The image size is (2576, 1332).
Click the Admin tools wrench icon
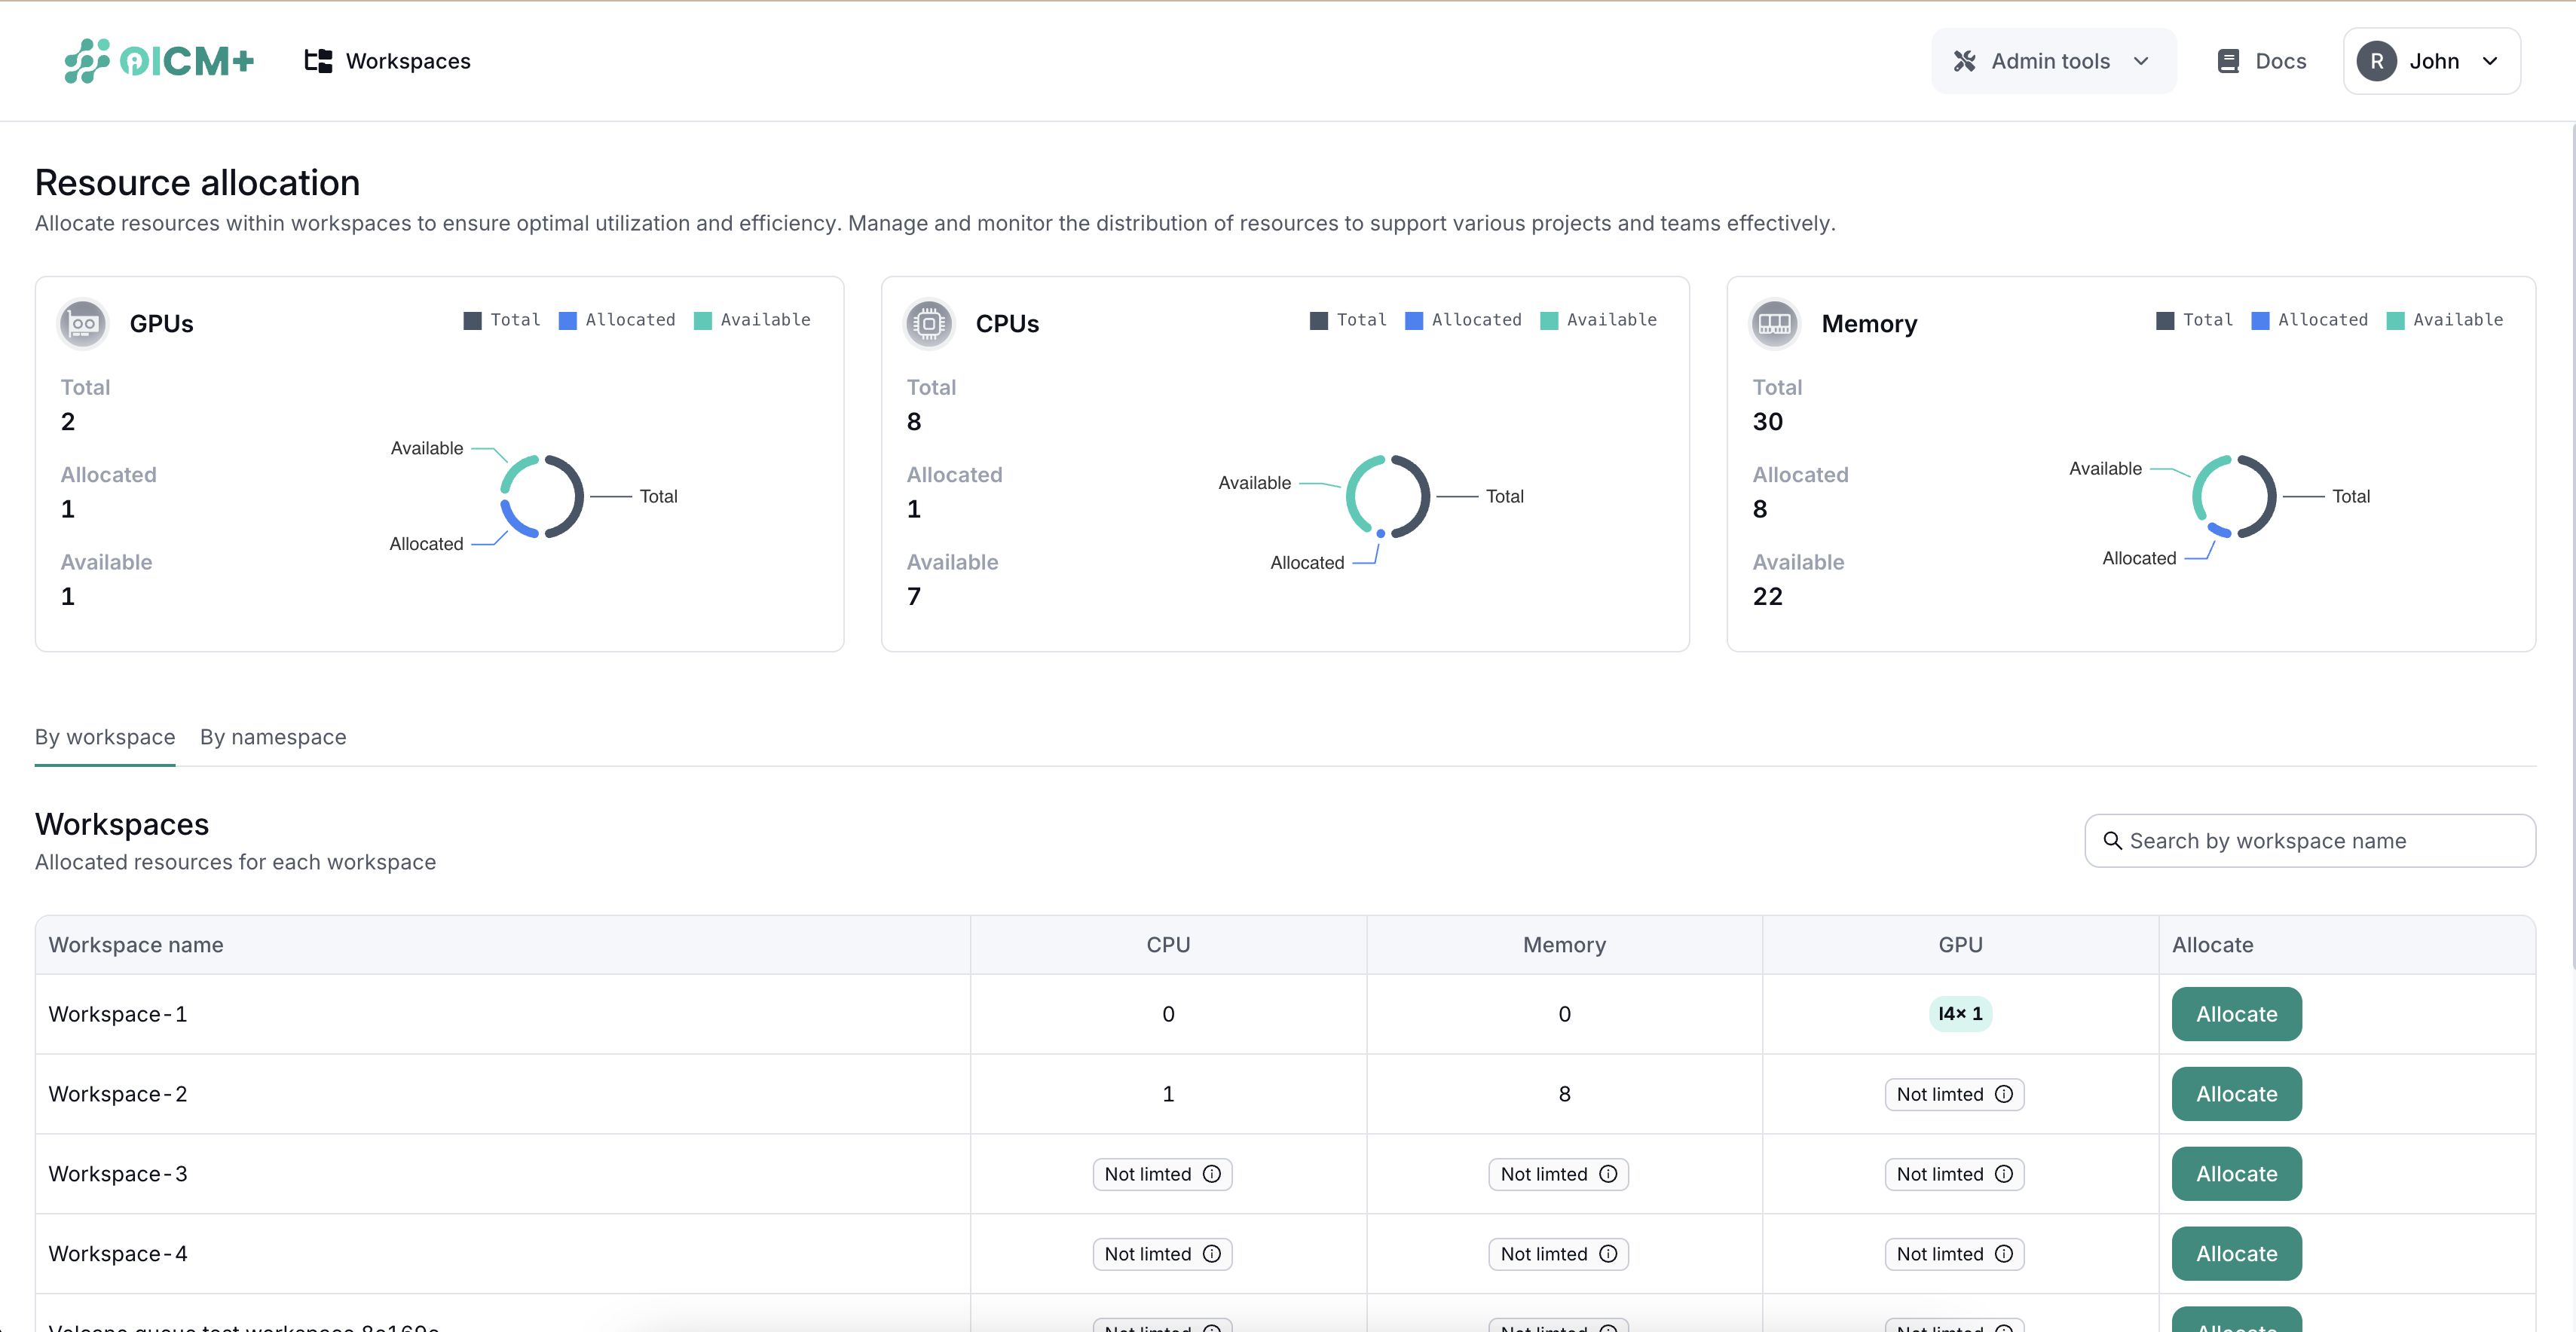(x=1965, y=60)
